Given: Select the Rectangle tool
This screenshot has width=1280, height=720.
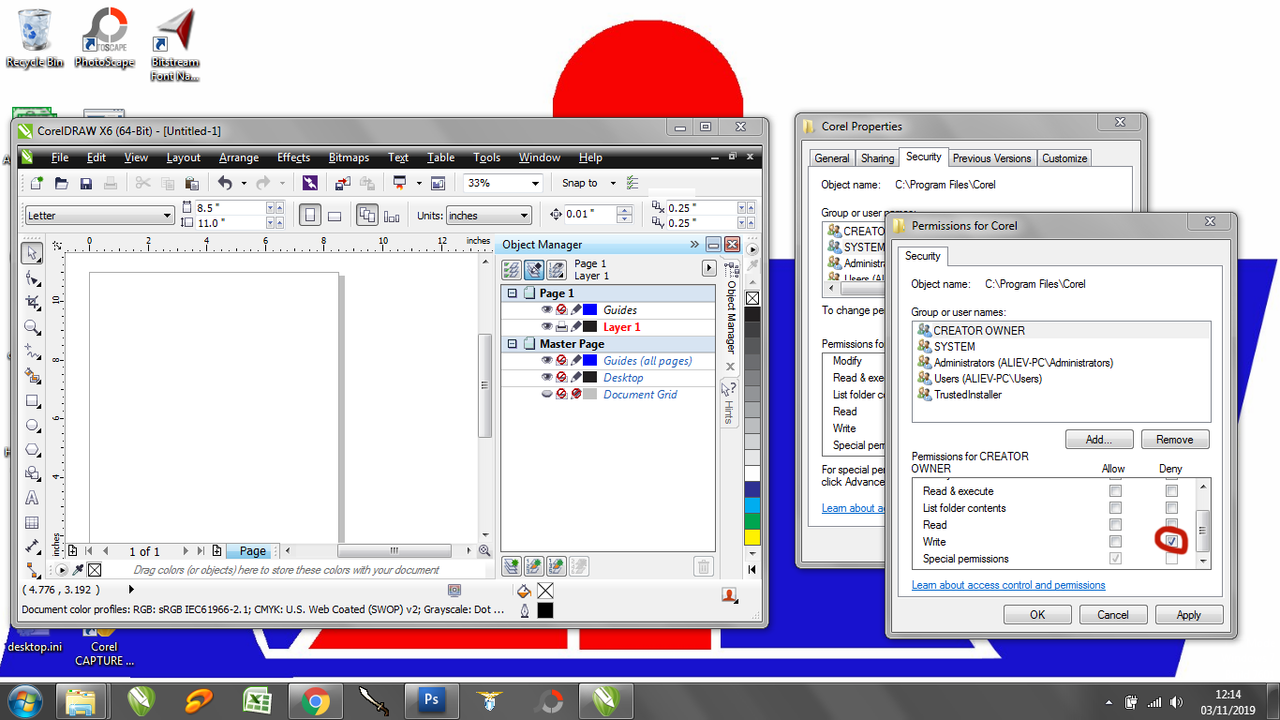Looking at the screenshot, I should (32, 401).
